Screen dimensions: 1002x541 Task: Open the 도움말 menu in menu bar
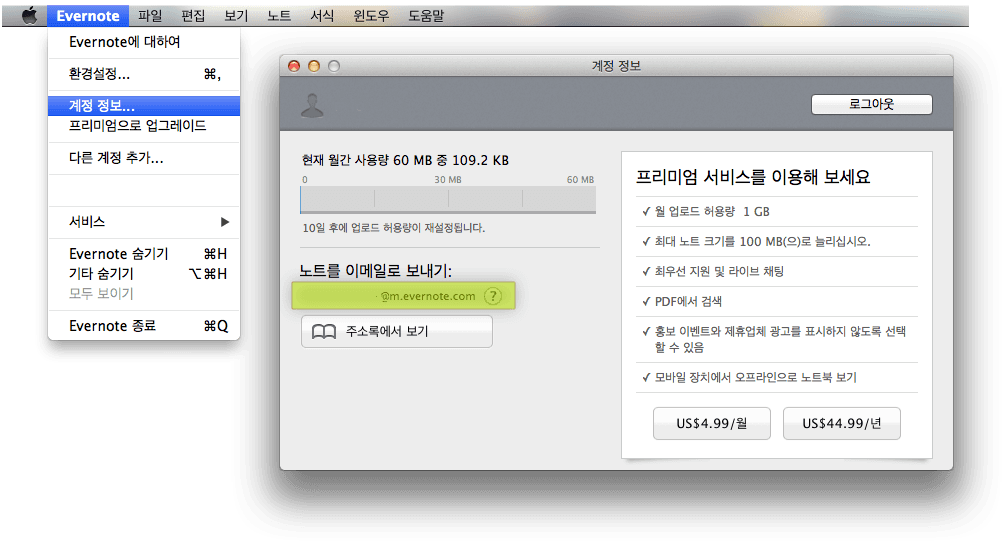(426, 16)
